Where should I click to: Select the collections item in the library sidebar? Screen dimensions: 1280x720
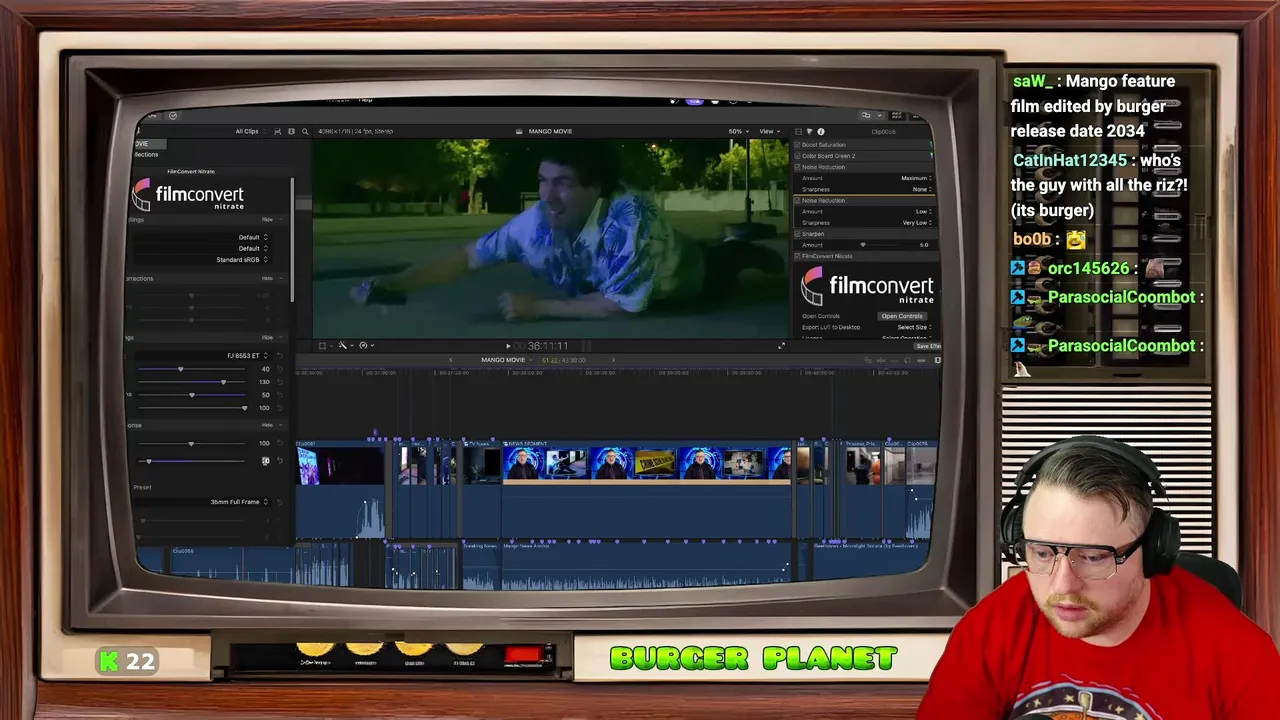point(146,155)
